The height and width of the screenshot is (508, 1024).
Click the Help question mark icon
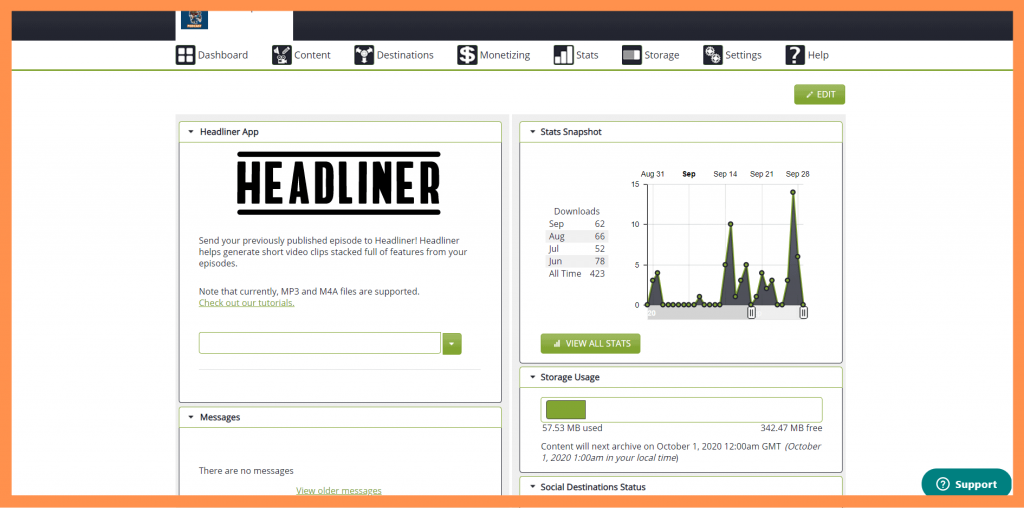795,55
